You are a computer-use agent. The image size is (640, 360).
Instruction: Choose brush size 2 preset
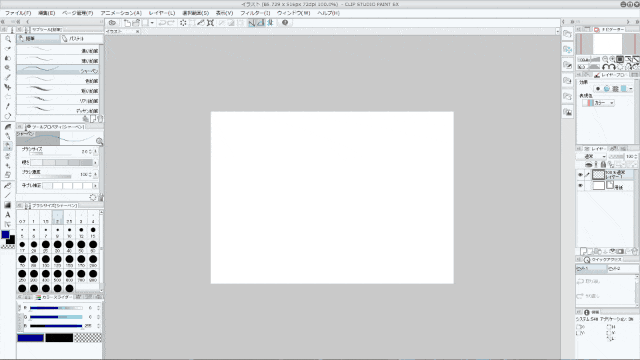58,217
